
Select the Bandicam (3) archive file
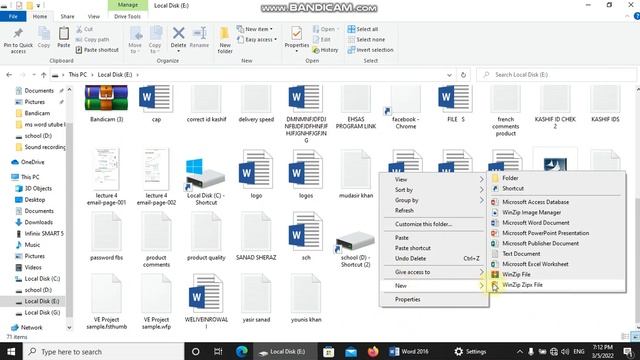click(x=107, y=104)
